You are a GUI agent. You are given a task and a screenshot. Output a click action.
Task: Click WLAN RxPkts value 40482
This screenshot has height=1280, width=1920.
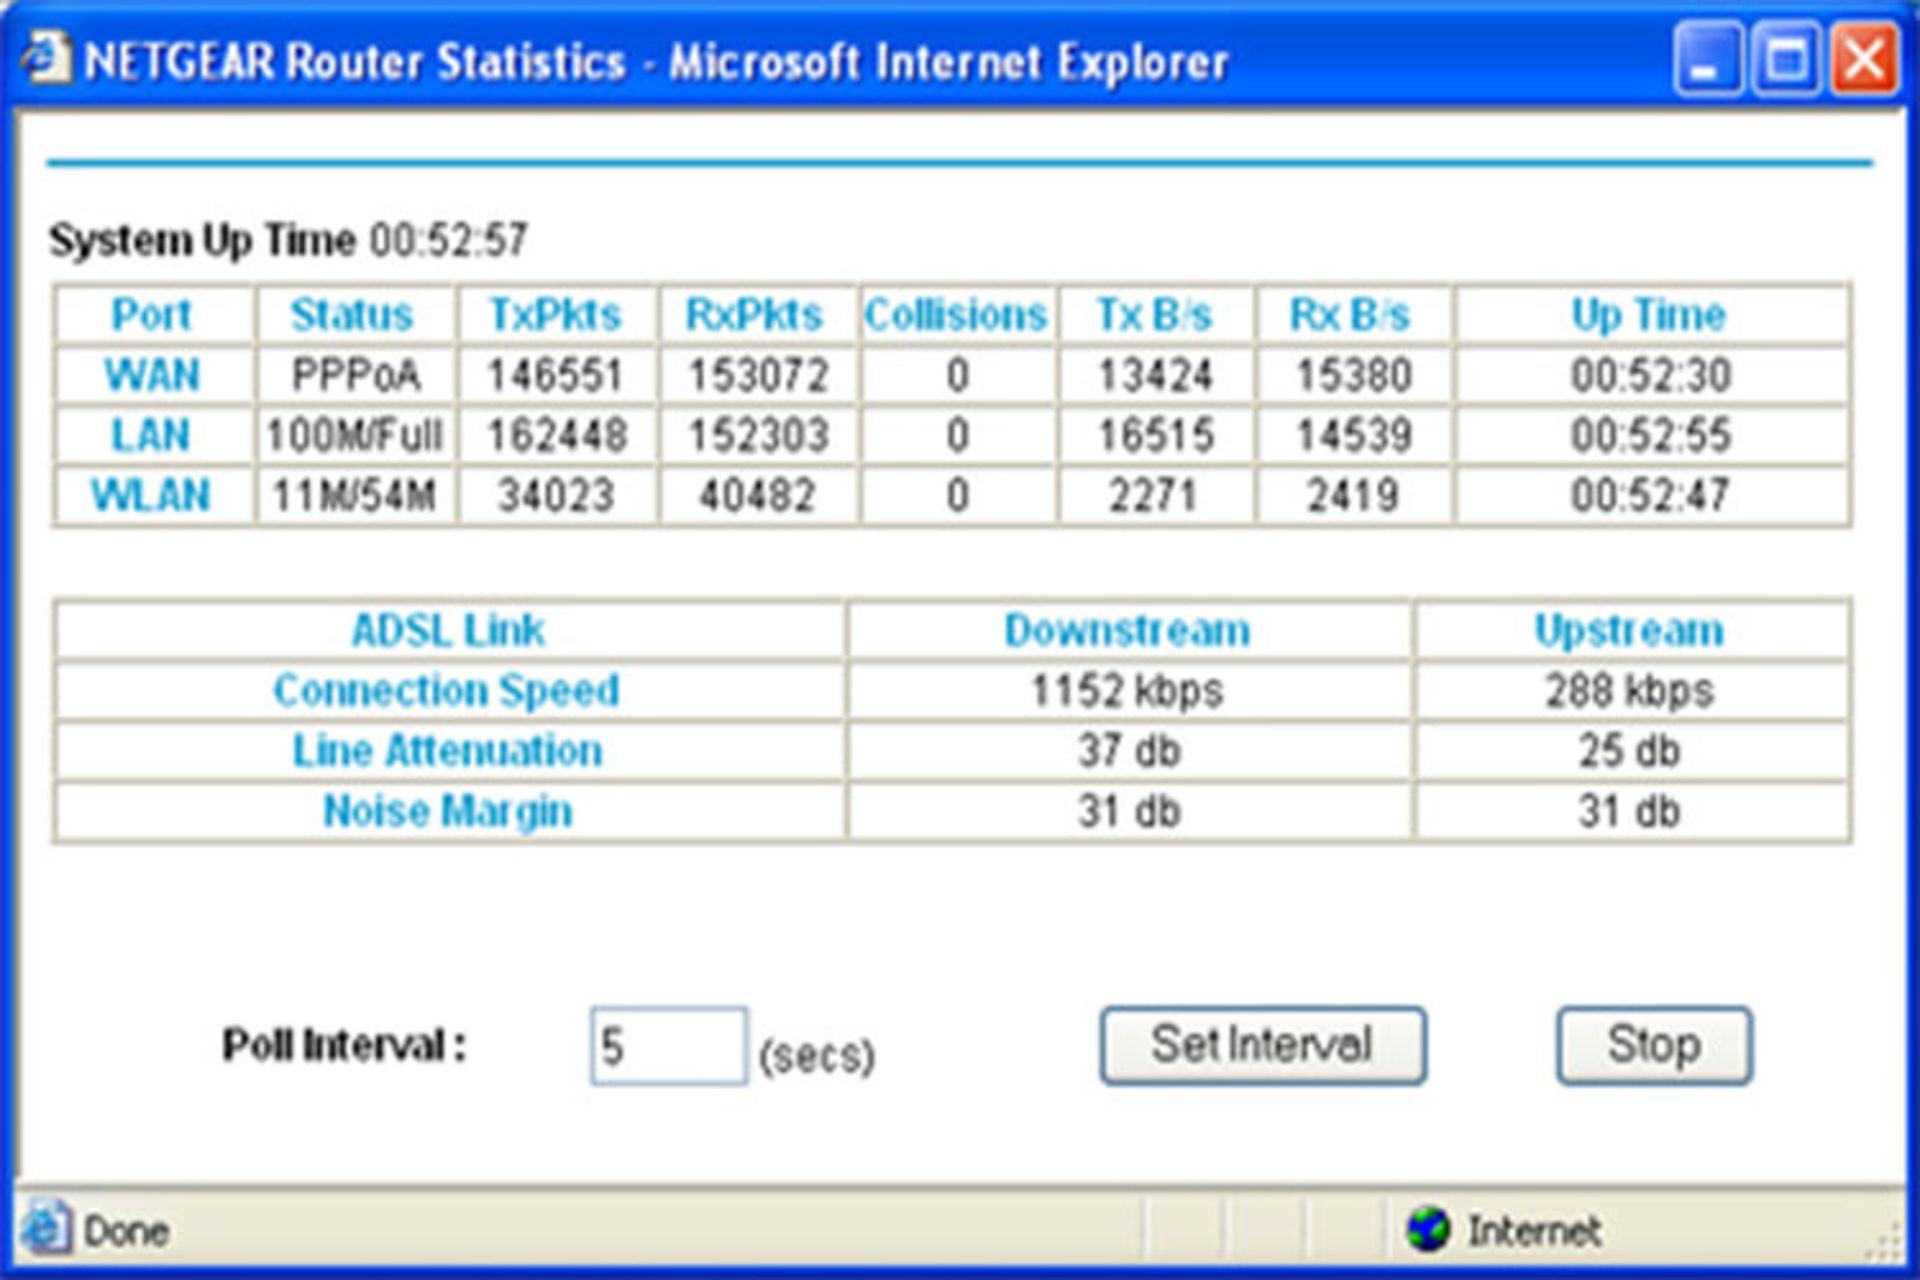pos(757,496)
